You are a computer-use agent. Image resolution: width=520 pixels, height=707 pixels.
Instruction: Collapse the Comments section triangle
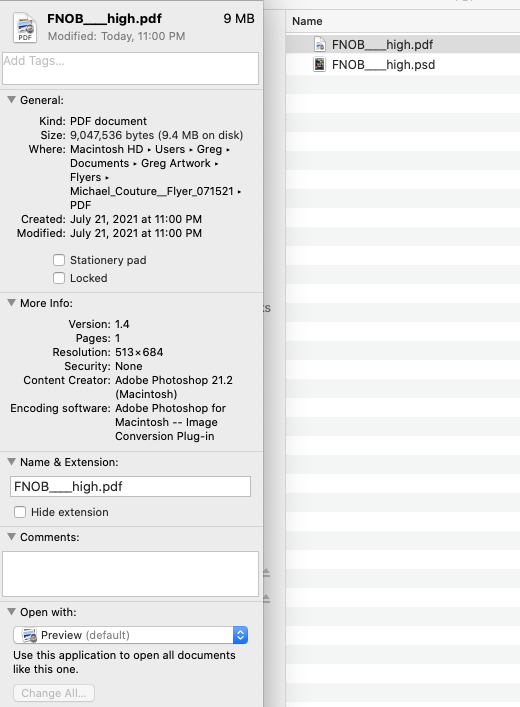click(11, 537)
